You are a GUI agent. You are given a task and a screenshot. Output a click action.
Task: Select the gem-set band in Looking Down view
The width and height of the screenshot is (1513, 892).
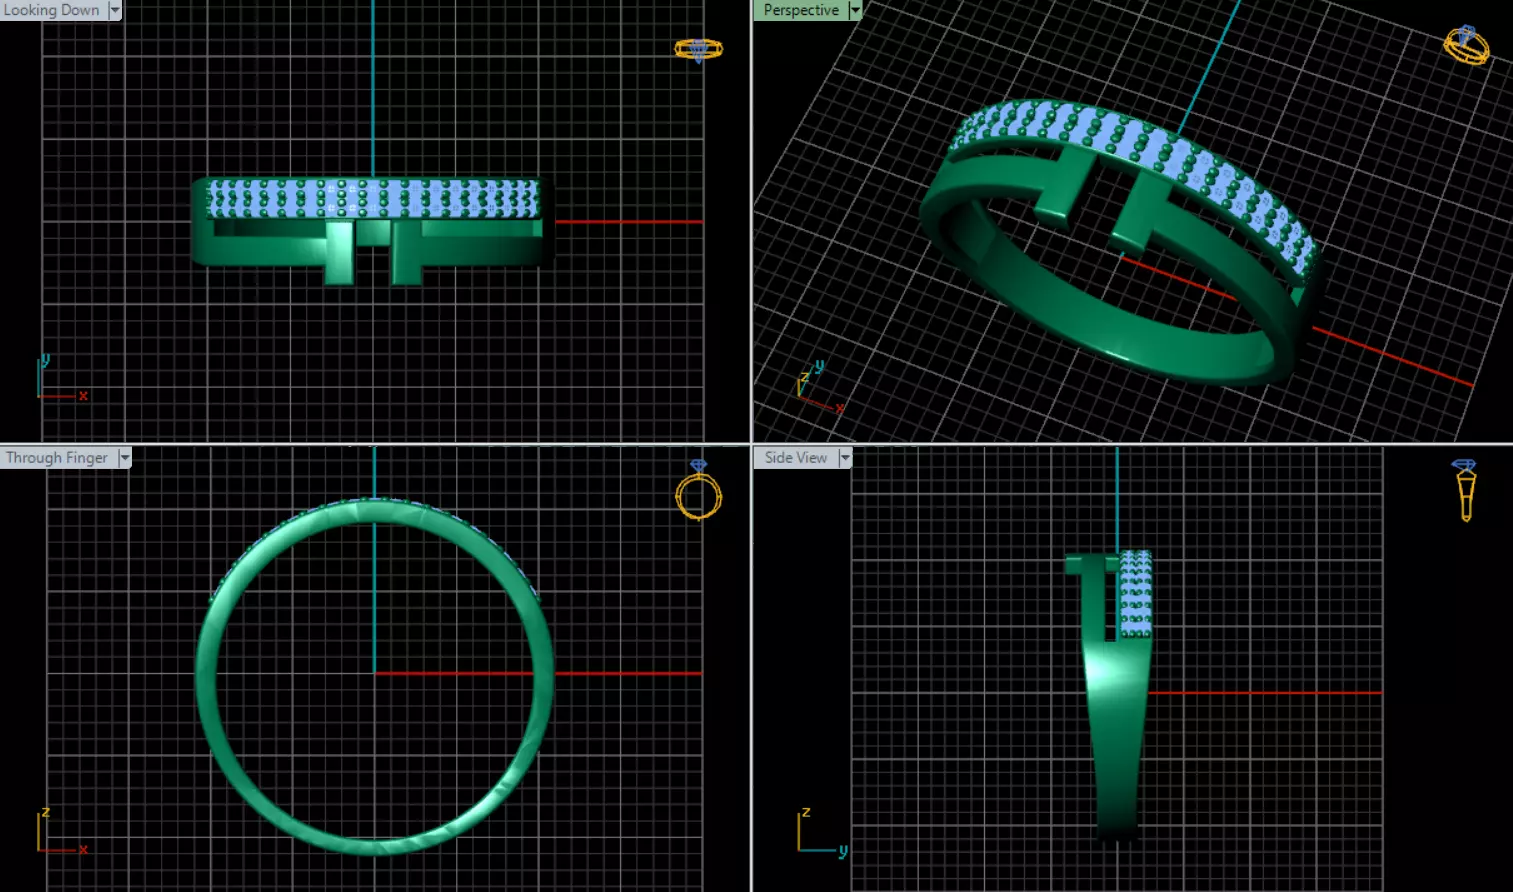373,198
